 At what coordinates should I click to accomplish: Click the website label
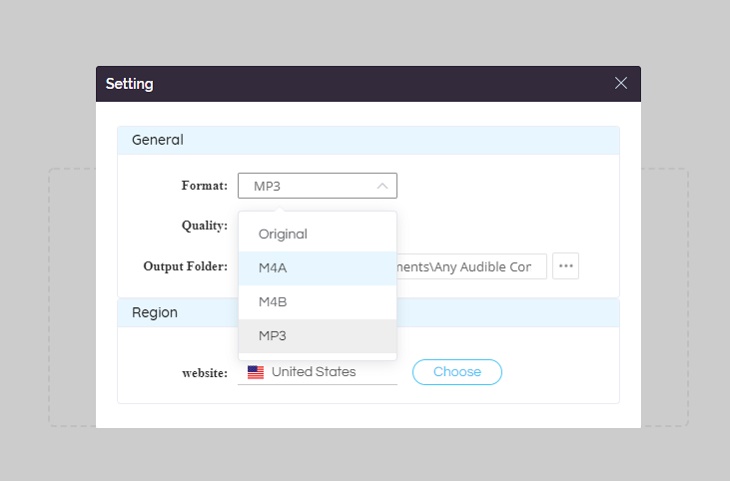point(205,373)
